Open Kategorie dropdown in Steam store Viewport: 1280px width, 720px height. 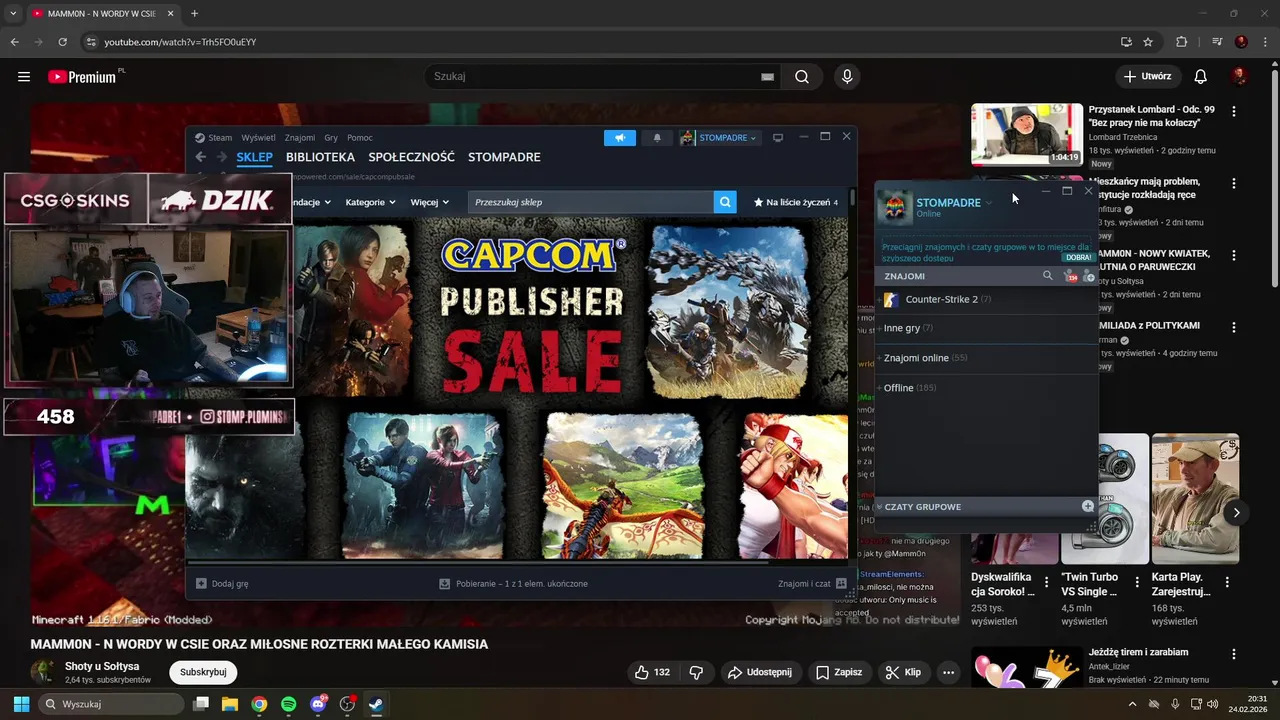click(370, 202)
